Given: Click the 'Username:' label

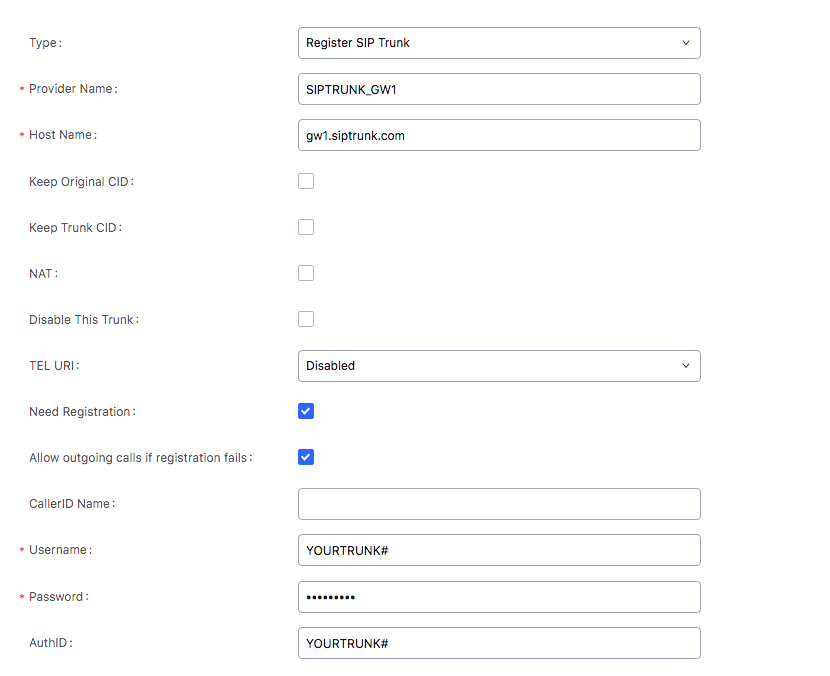Looking at the screenshot, I should coord(60,550).
